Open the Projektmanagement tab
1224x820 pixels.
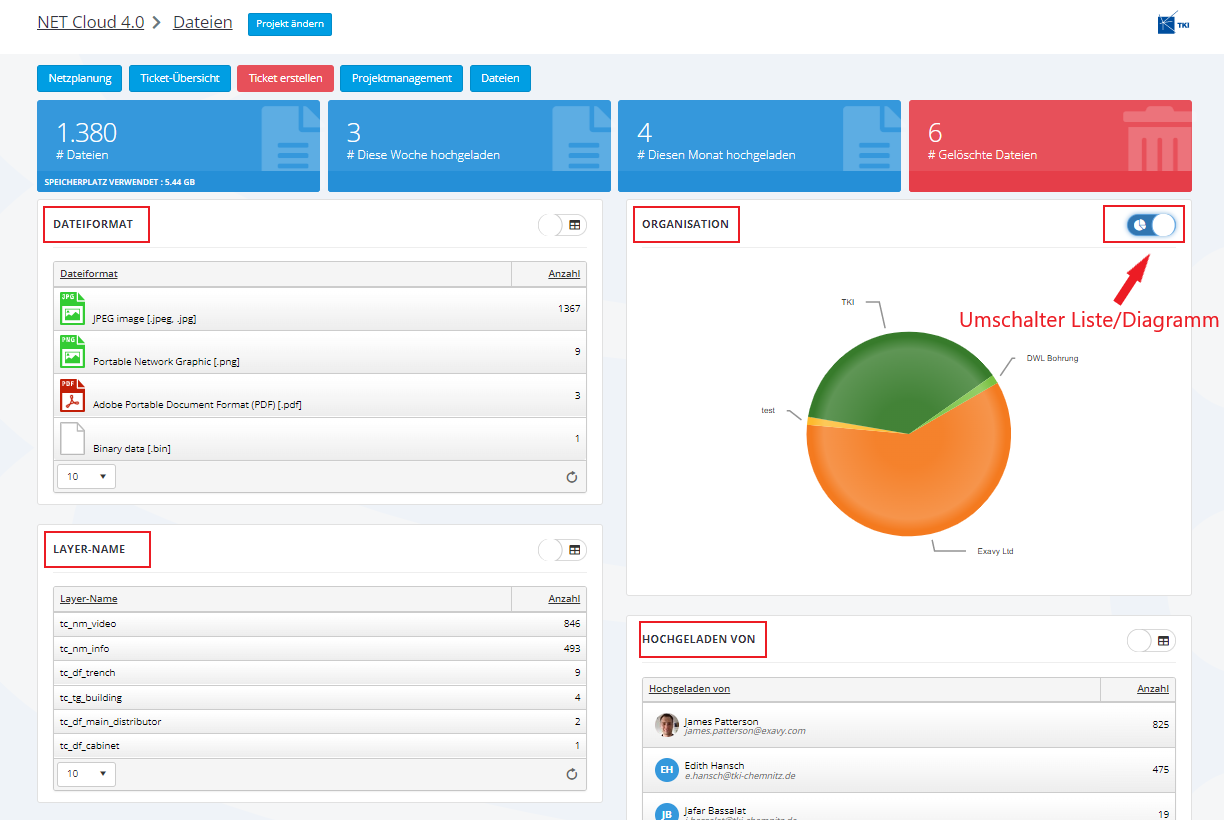coord(402,78)
